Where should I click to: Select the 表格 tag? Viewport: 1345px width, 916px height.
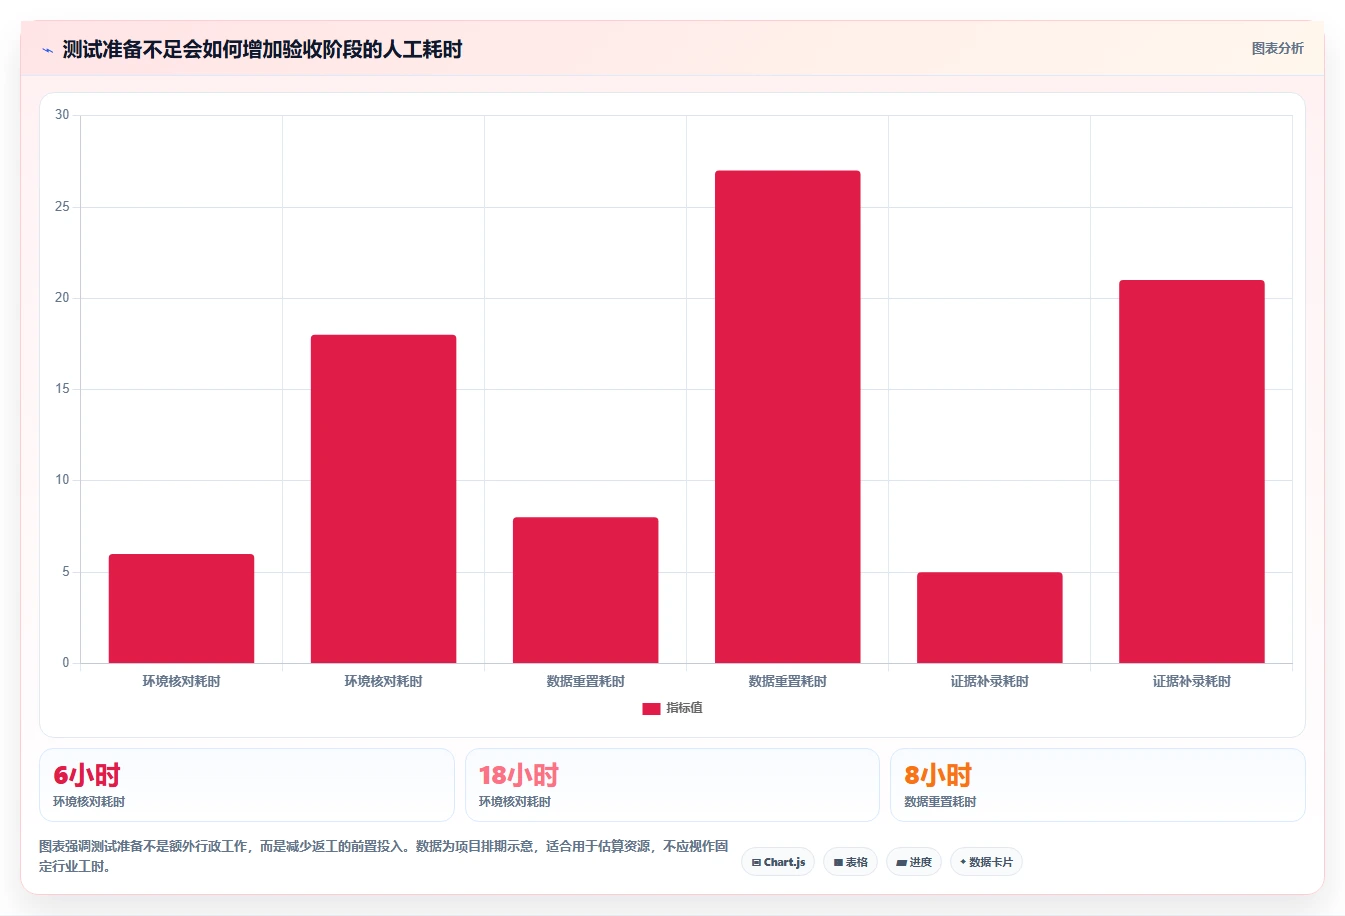pyautogui.click(x=850, y=862)
